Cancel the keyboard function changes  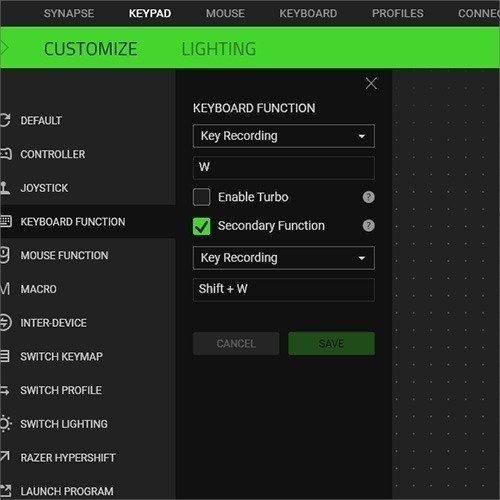point(236,343)
